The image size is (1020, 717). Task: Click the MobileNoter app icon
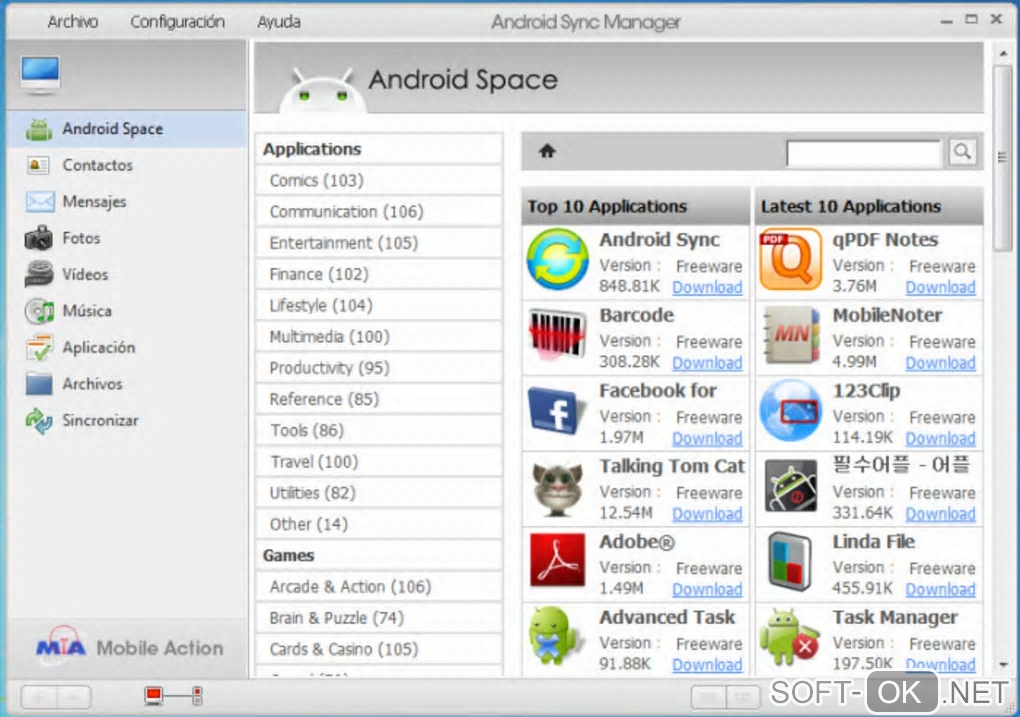(791, 335)
